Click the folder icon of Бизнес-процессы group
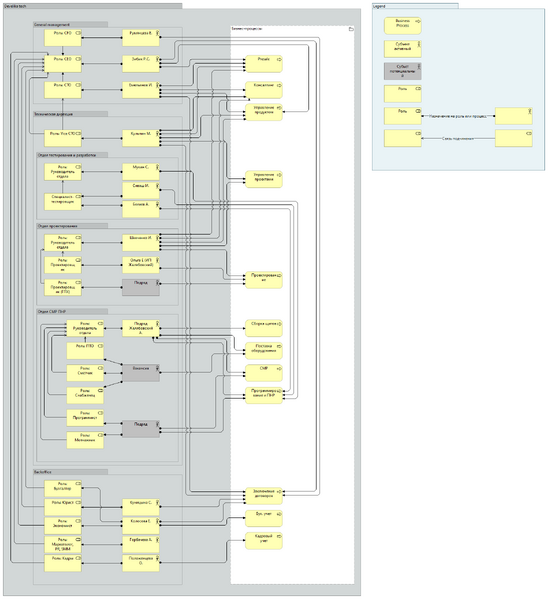 [x=351, y=29]
